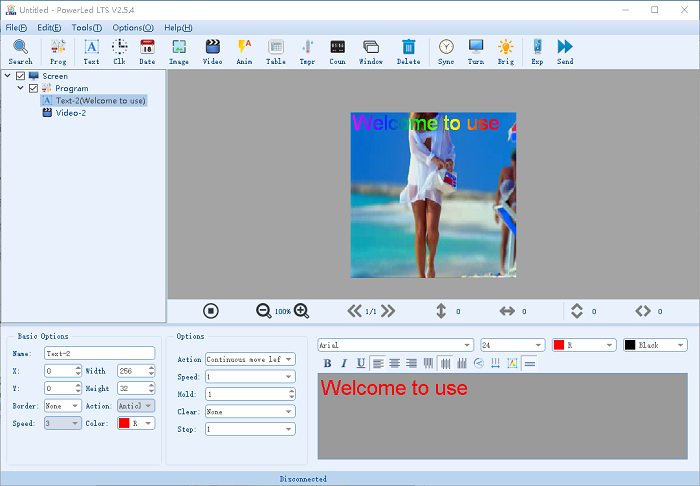Uncheck the Screen checkbox in tree
Image resolution: width=700 pixels, height=486 pixels.
click(x=21, y=76)
